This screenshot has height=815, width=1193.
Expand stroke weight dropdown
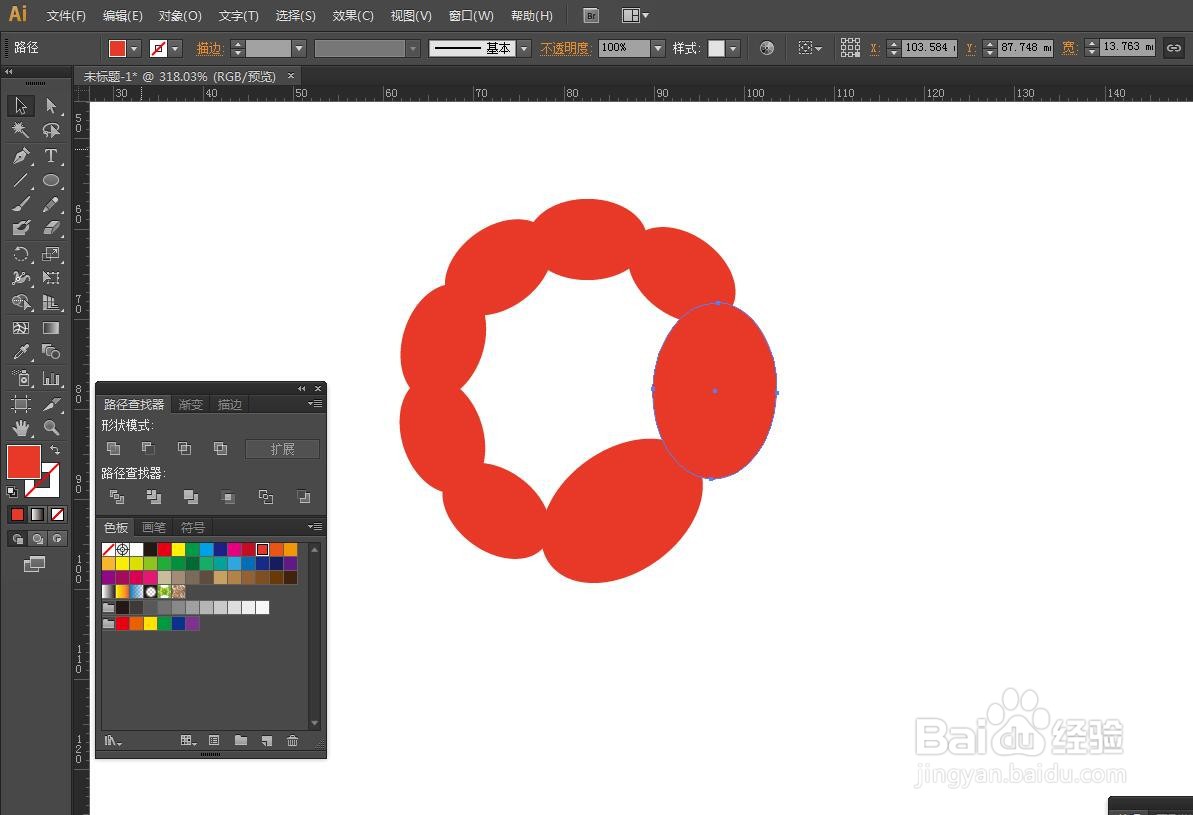coord(299,49)
